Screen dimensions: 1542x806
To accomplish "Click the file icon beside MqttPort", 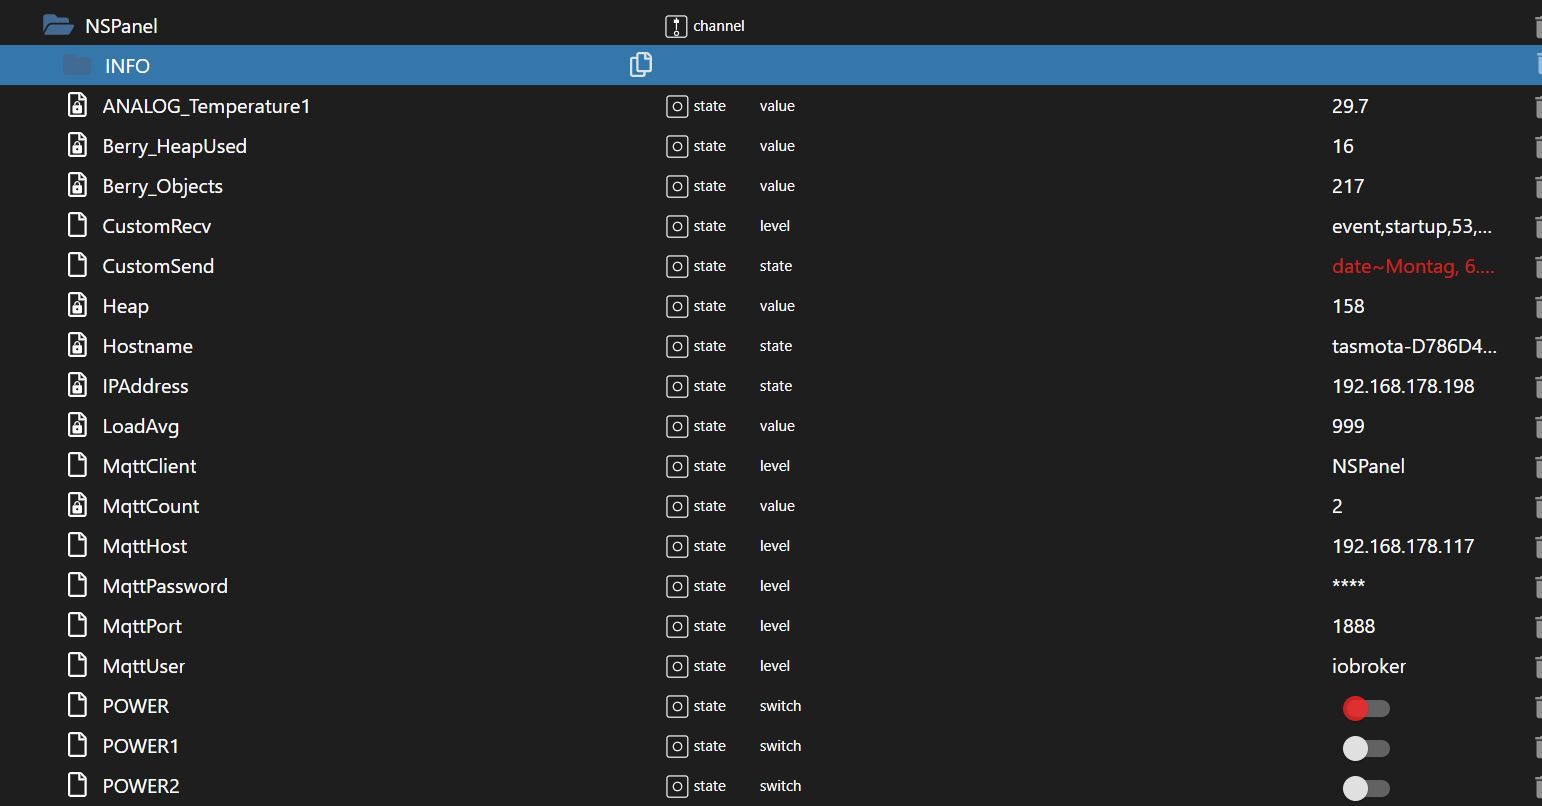I will point(77,625).
